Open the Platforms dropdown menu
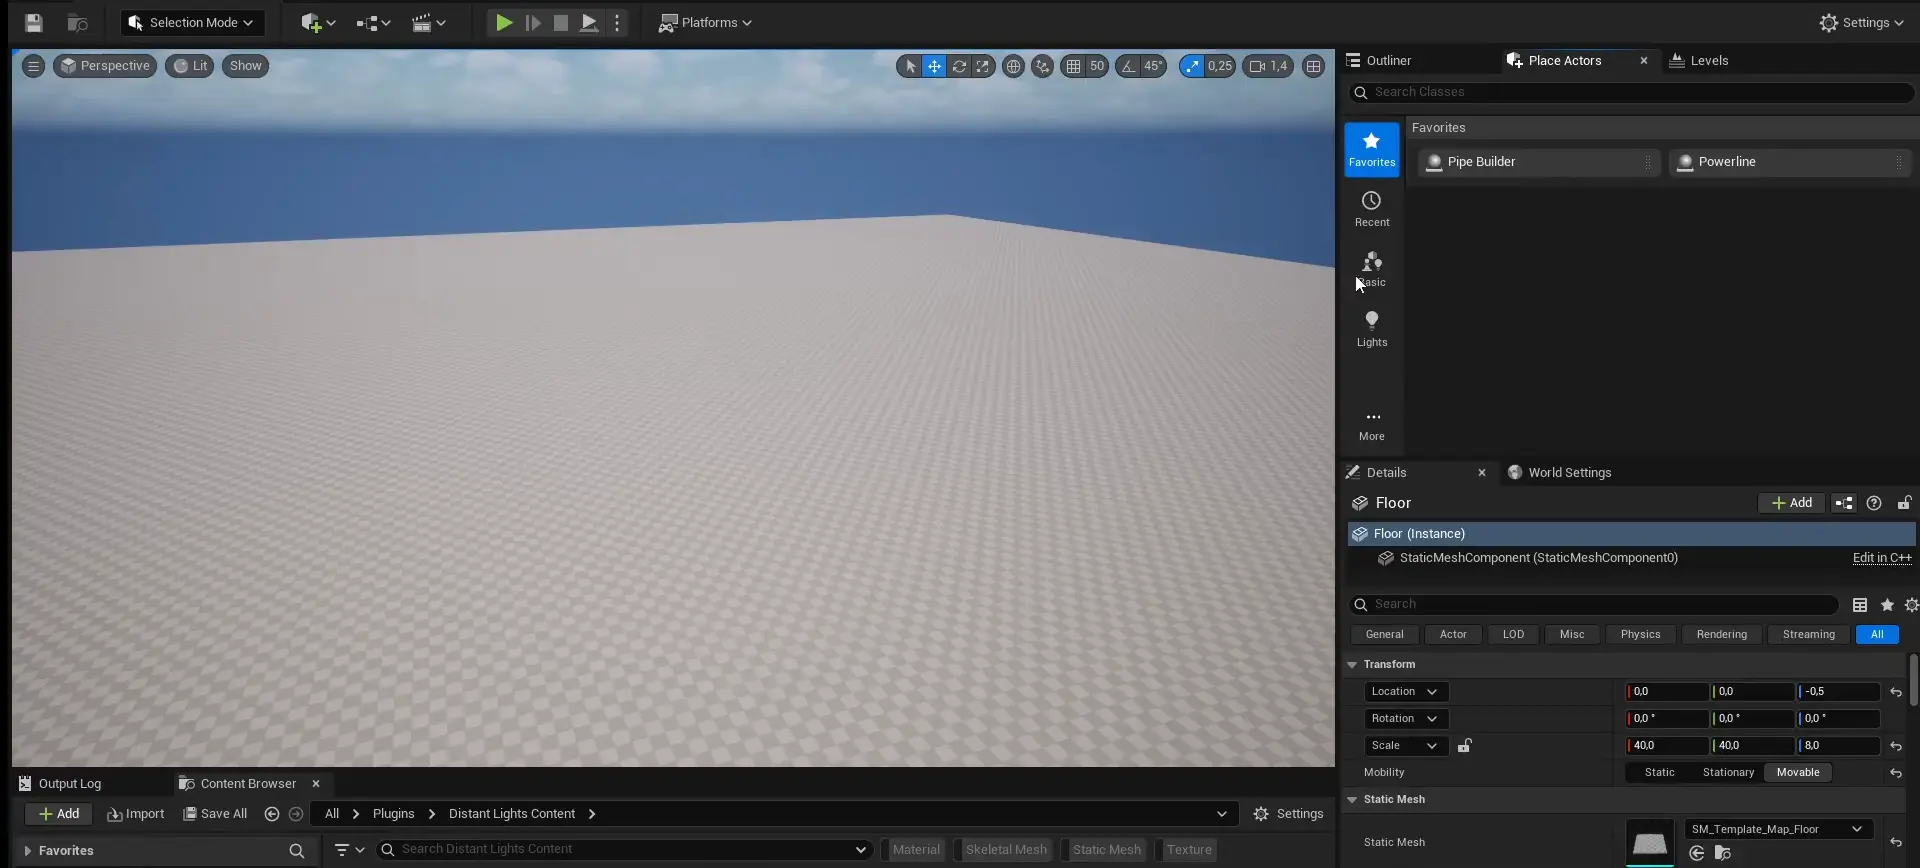1920x868 pixels. click(x=705, y=22)
